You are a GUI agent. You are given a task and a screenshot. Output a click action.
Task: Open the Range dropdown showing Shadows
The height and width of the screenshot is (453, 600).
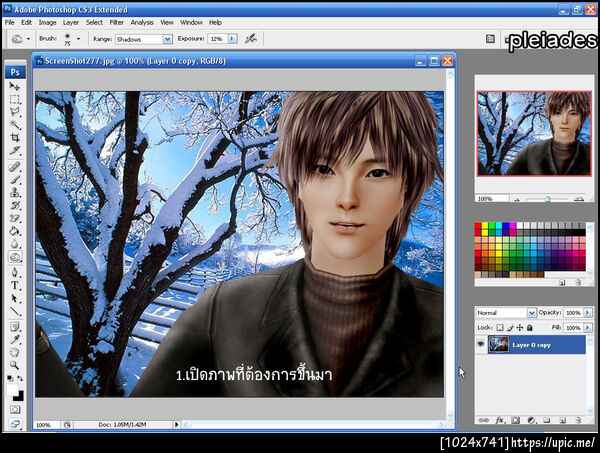pos(143,39)
